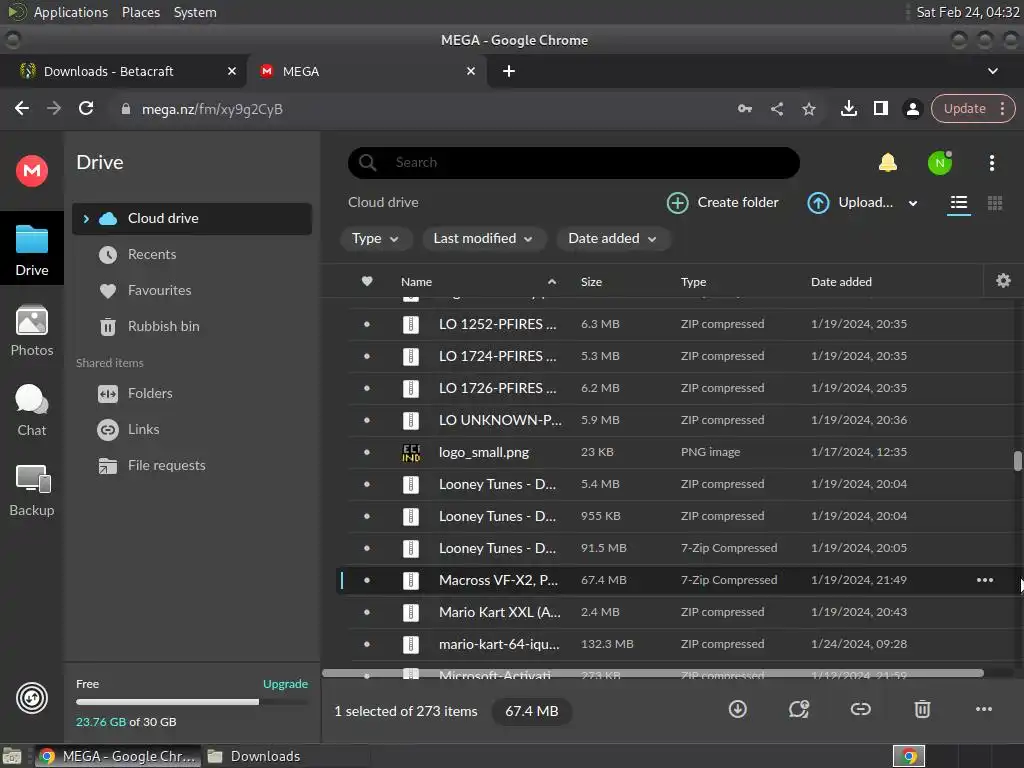
Task: Open the Last modified filter dropdown
Action: point(483,238)
